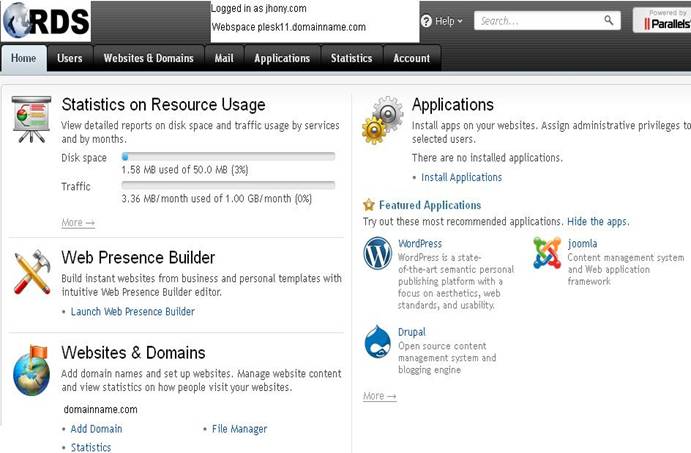Open the Websites & Domains tab

point(149,58)
